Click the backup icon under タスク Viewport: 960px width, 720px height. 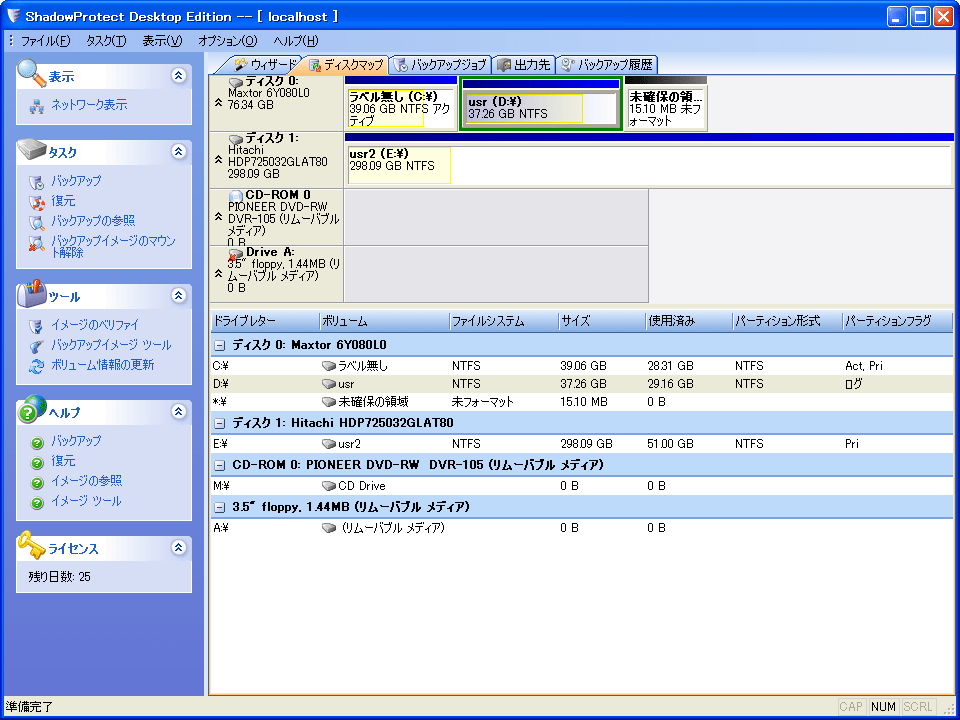coord(37,182)
